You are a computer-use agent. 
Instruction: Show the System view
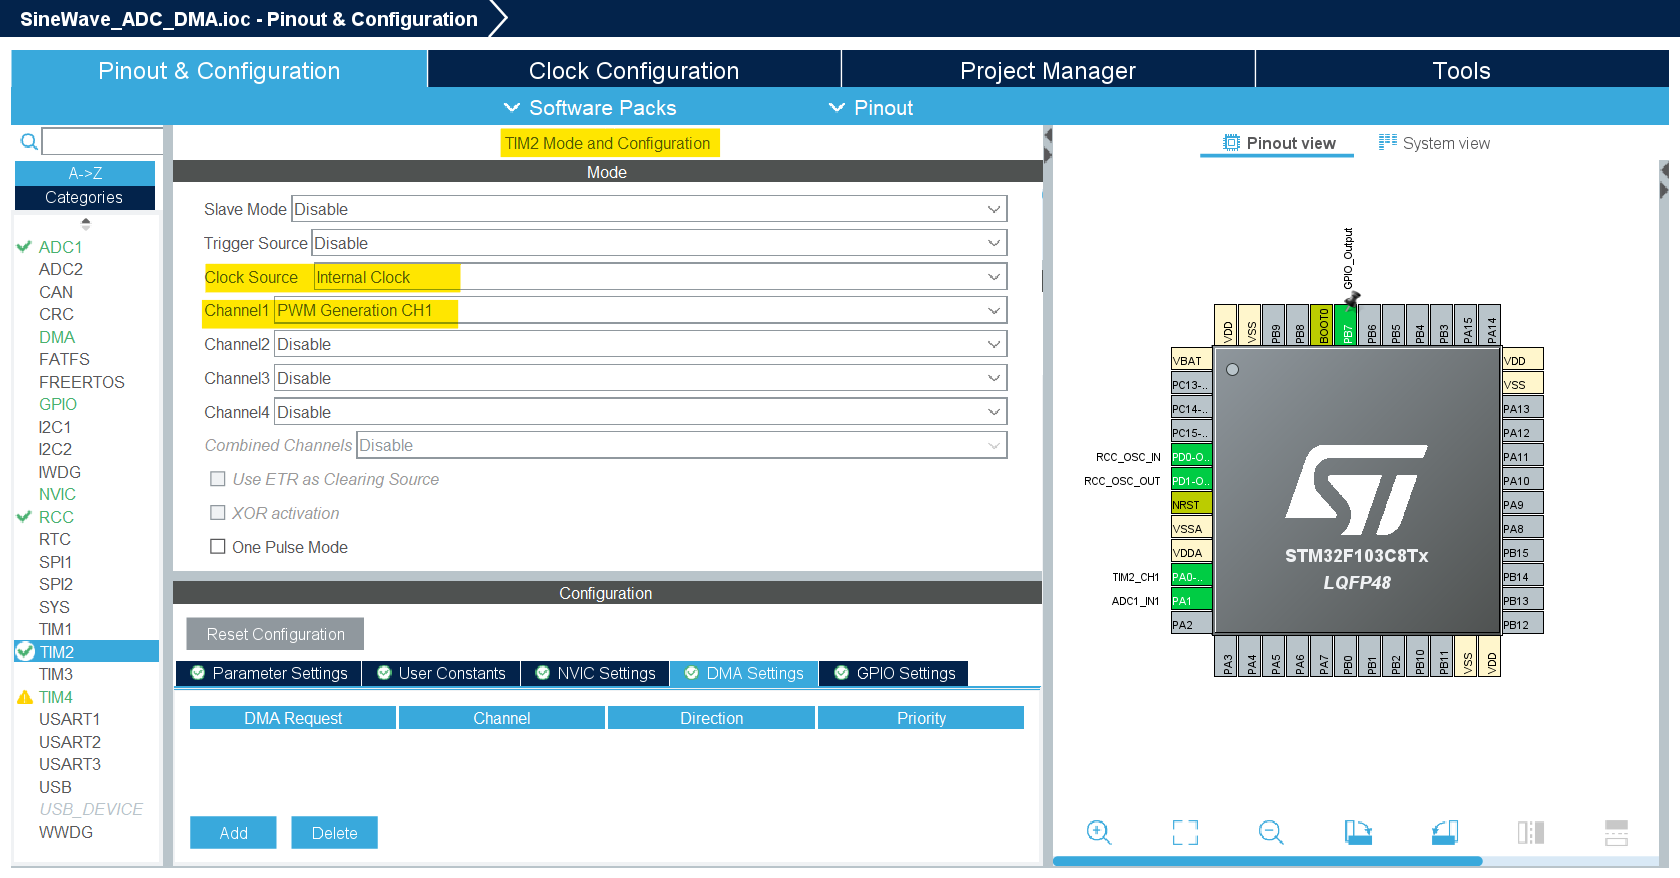click(1434, 143)
